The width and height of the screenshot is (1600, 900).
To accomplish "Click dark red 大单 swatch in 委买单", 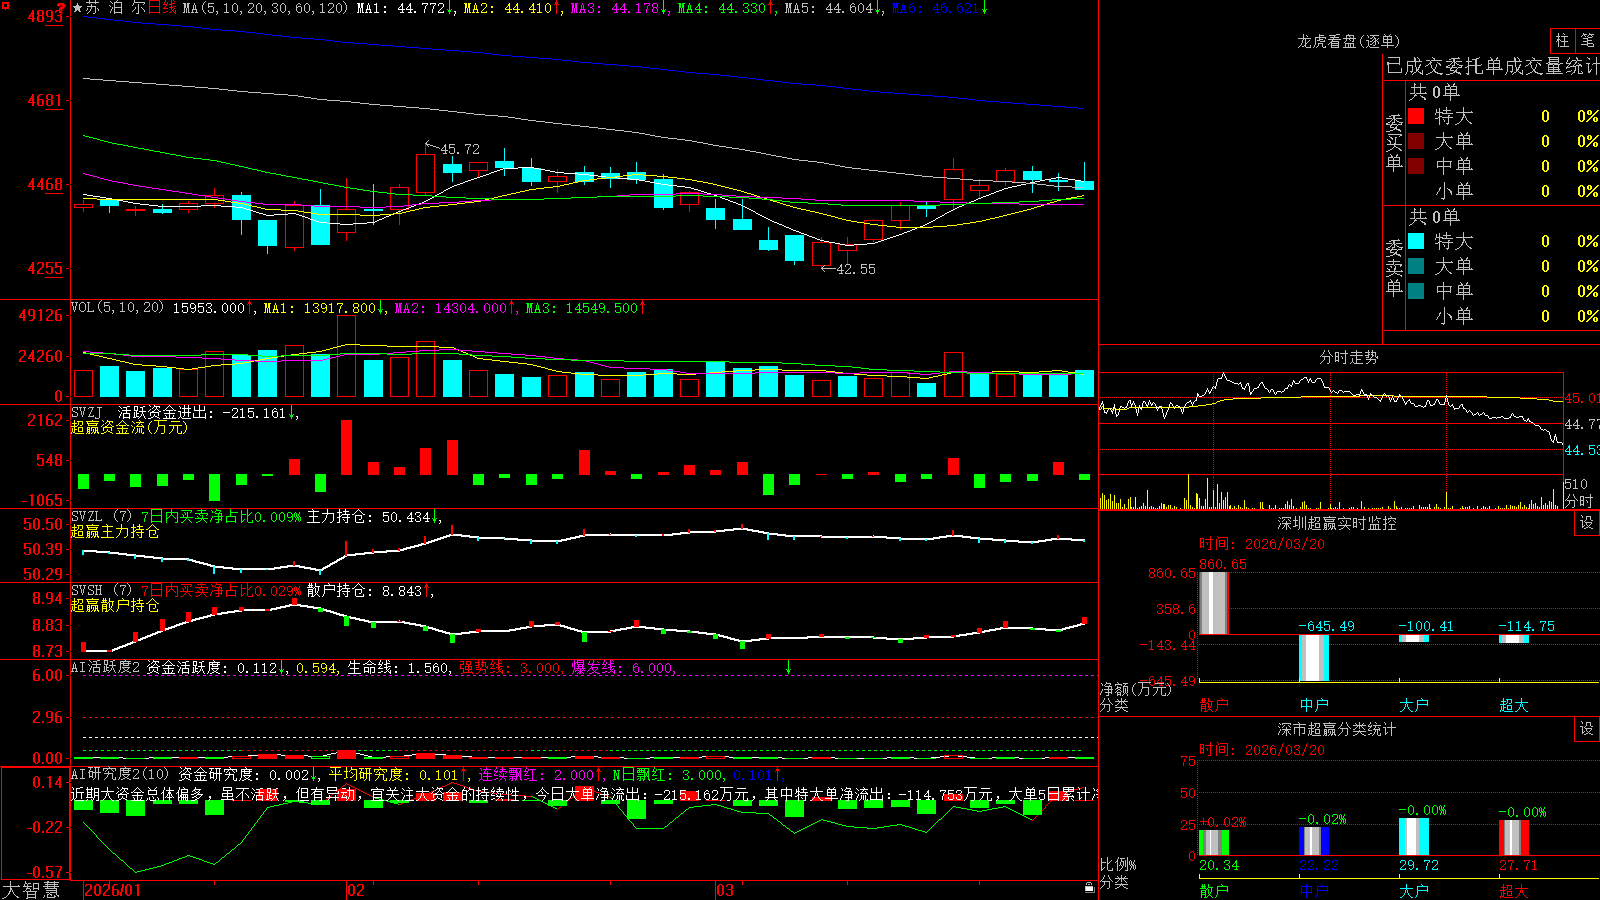I will pyautogui.click(x=1416, y=141).
